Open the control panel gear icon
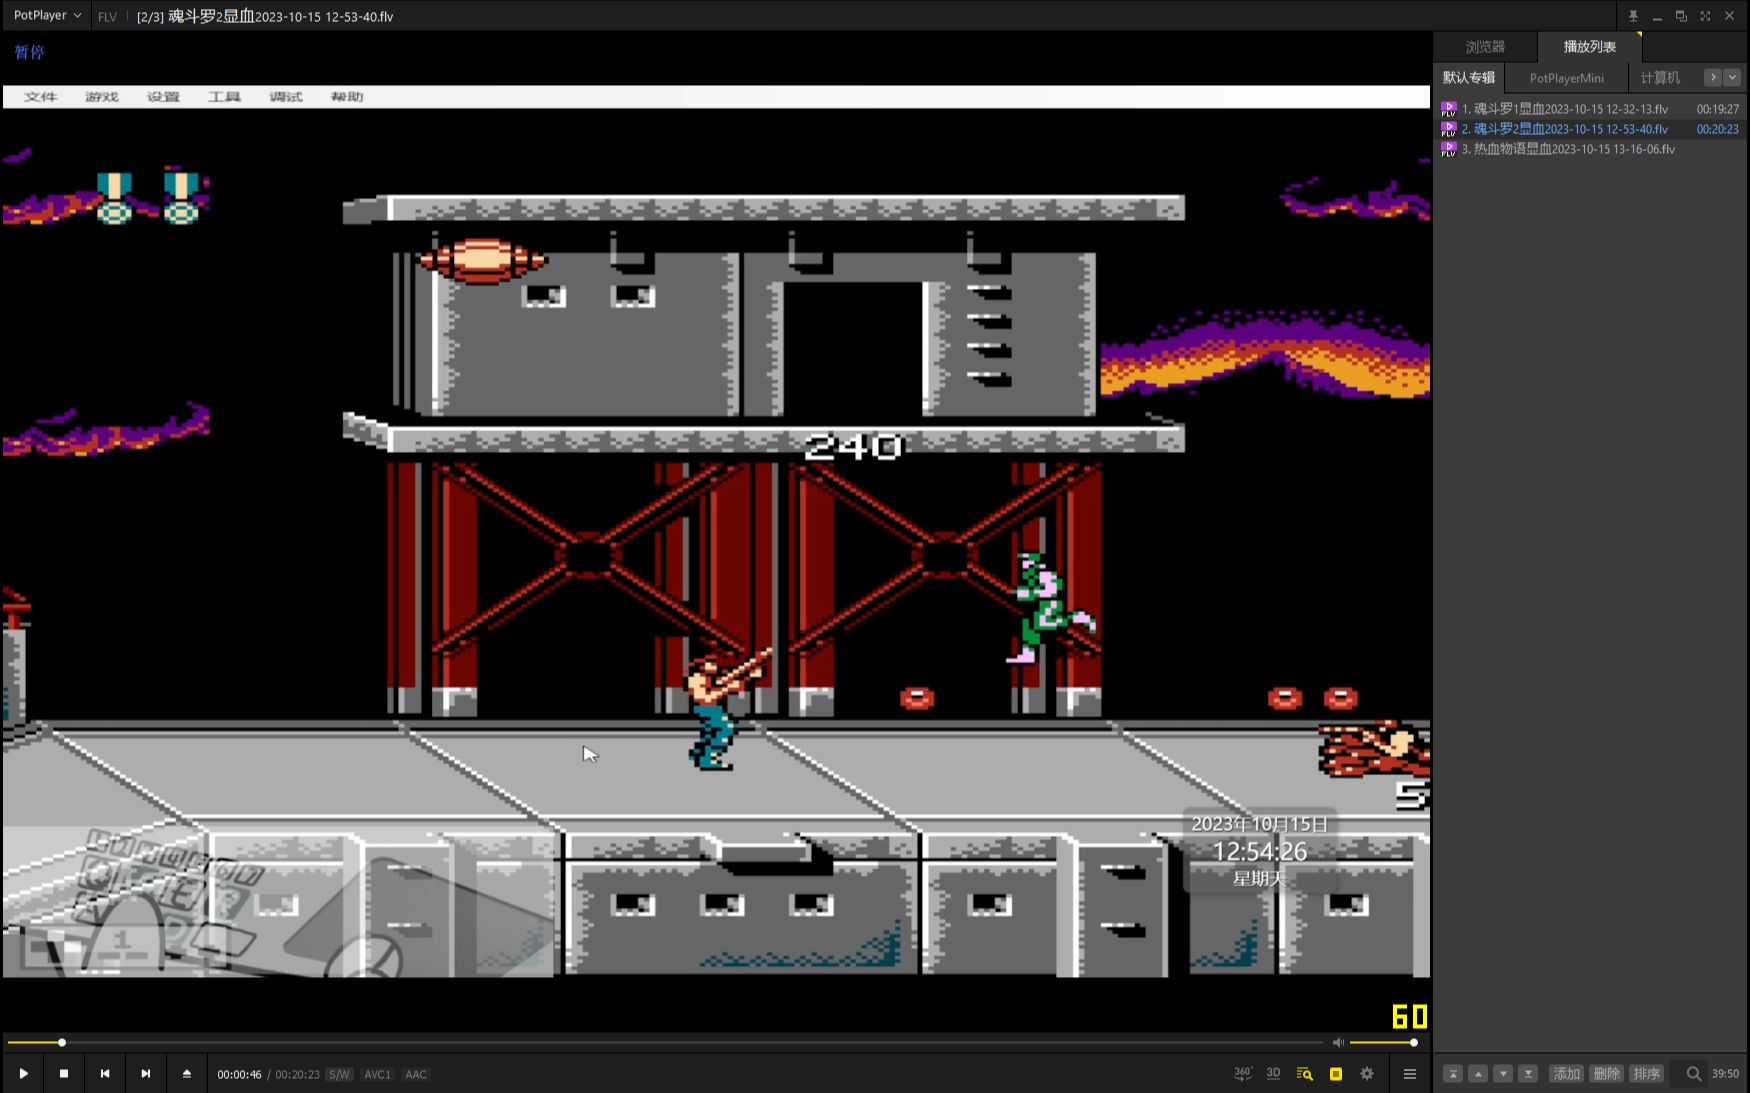 (x=1367, y=1073)
